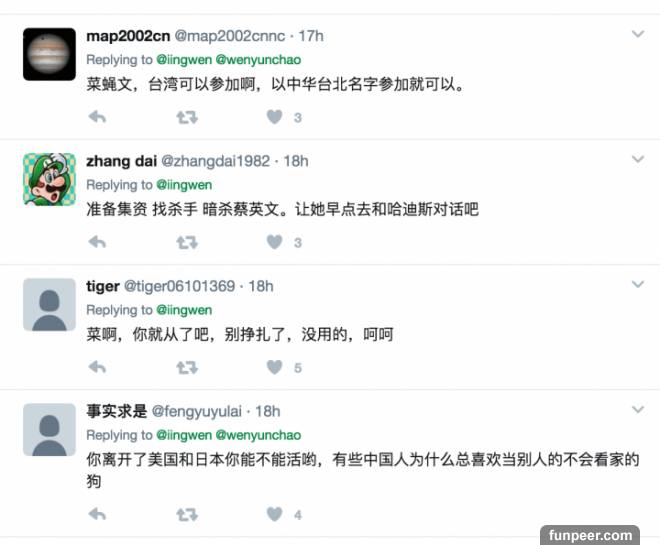Image resolution: width=660 pixels, height=545 pixels.
Task: Retweet zhang dai's tweet
Action: [x=187, y=242]
